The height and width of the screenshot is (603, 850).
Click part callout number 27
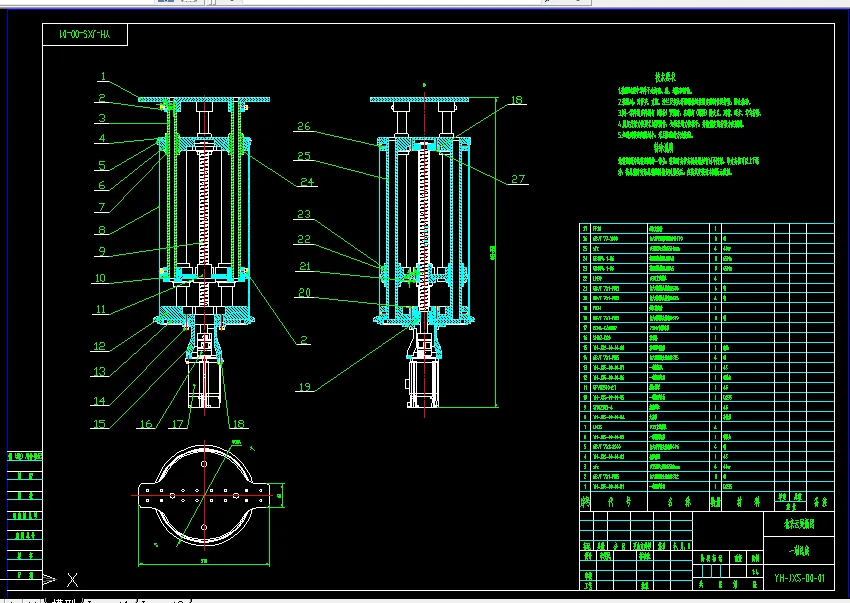(518, 179)
